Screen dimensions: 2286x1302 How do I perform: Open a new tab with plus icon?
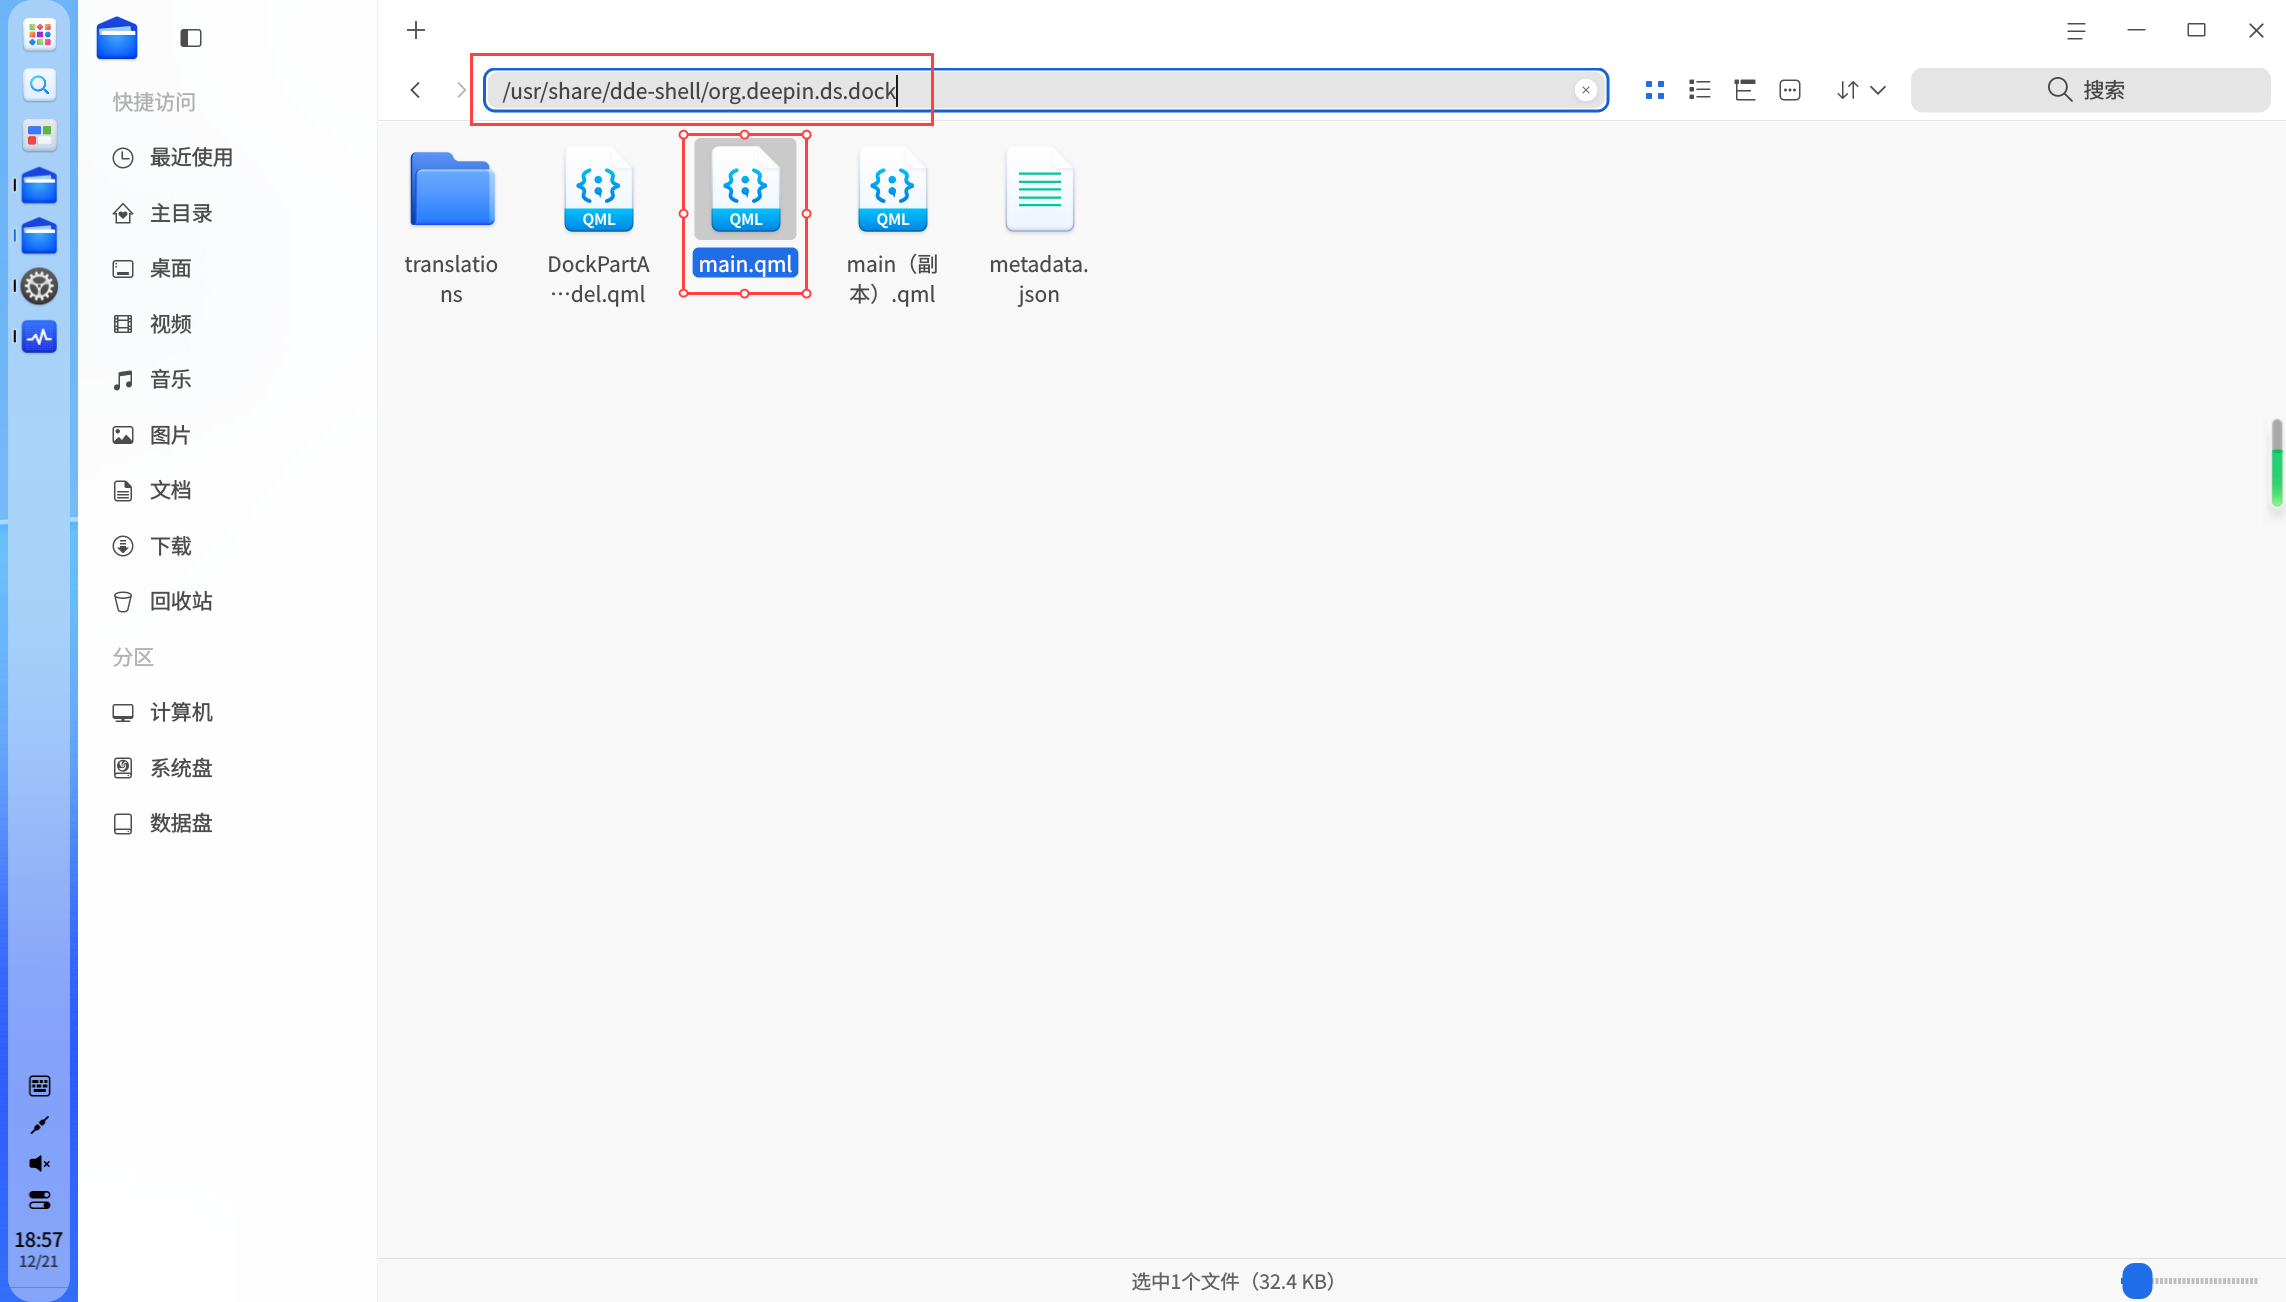pos(416,30)
